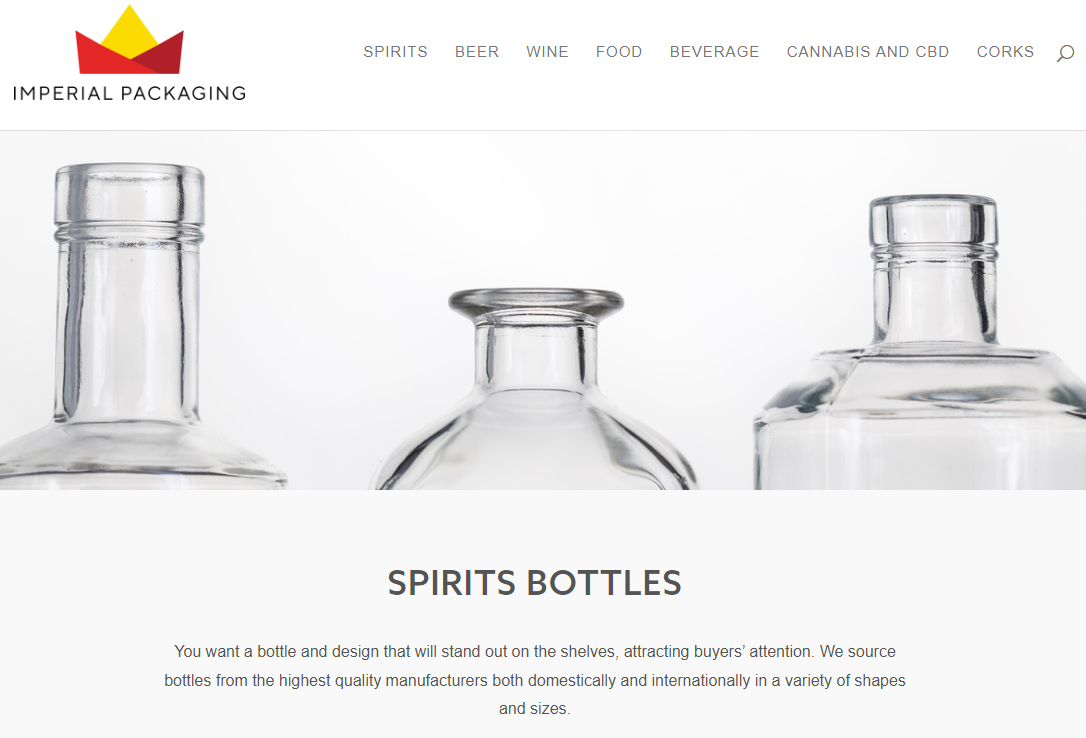Click the Imperial Packaging logo text
1086x738 pixels.
[x=130, y=93]
